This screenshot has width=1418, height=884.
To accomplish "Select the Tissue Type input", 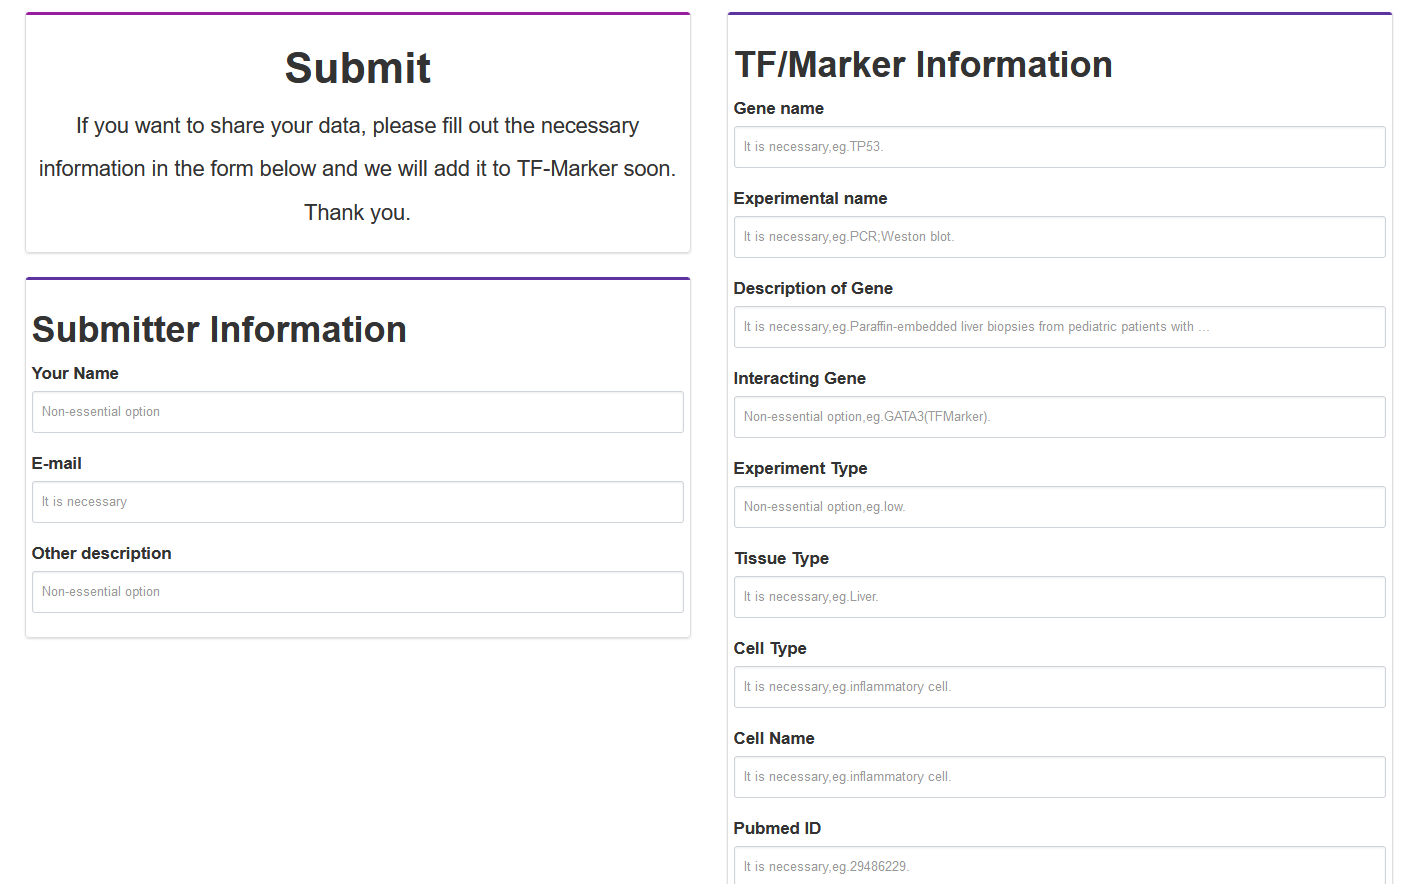I will pos(1059,597).
